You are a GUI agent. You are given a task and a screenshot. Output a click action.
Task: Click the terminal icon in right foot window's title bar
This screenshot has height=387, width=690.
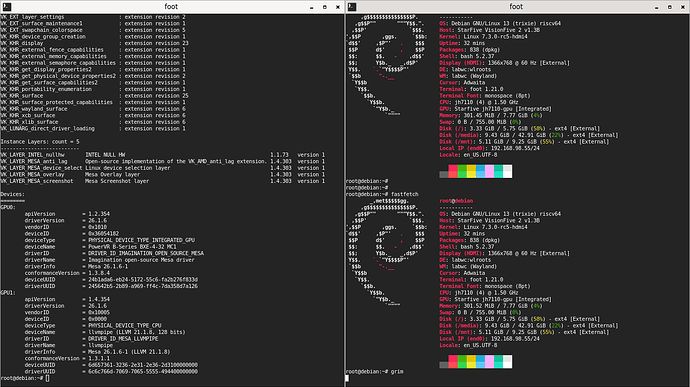click(352, 7)
